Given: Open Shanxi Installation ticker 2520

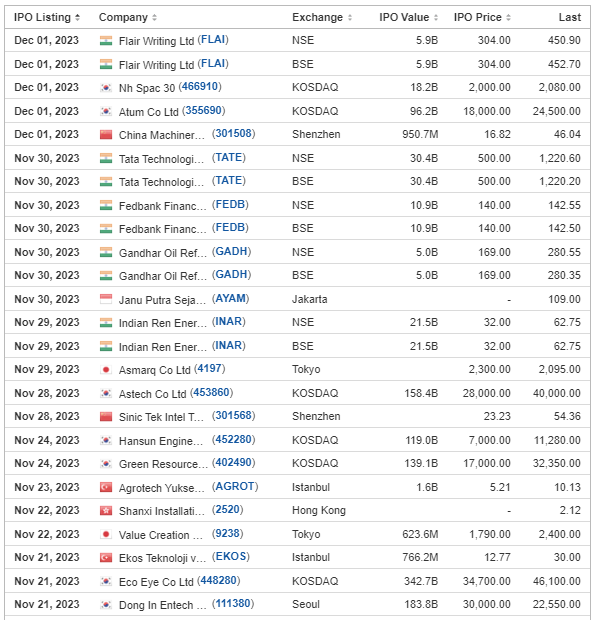Looking at the screenshot, I should click(227, 510).
